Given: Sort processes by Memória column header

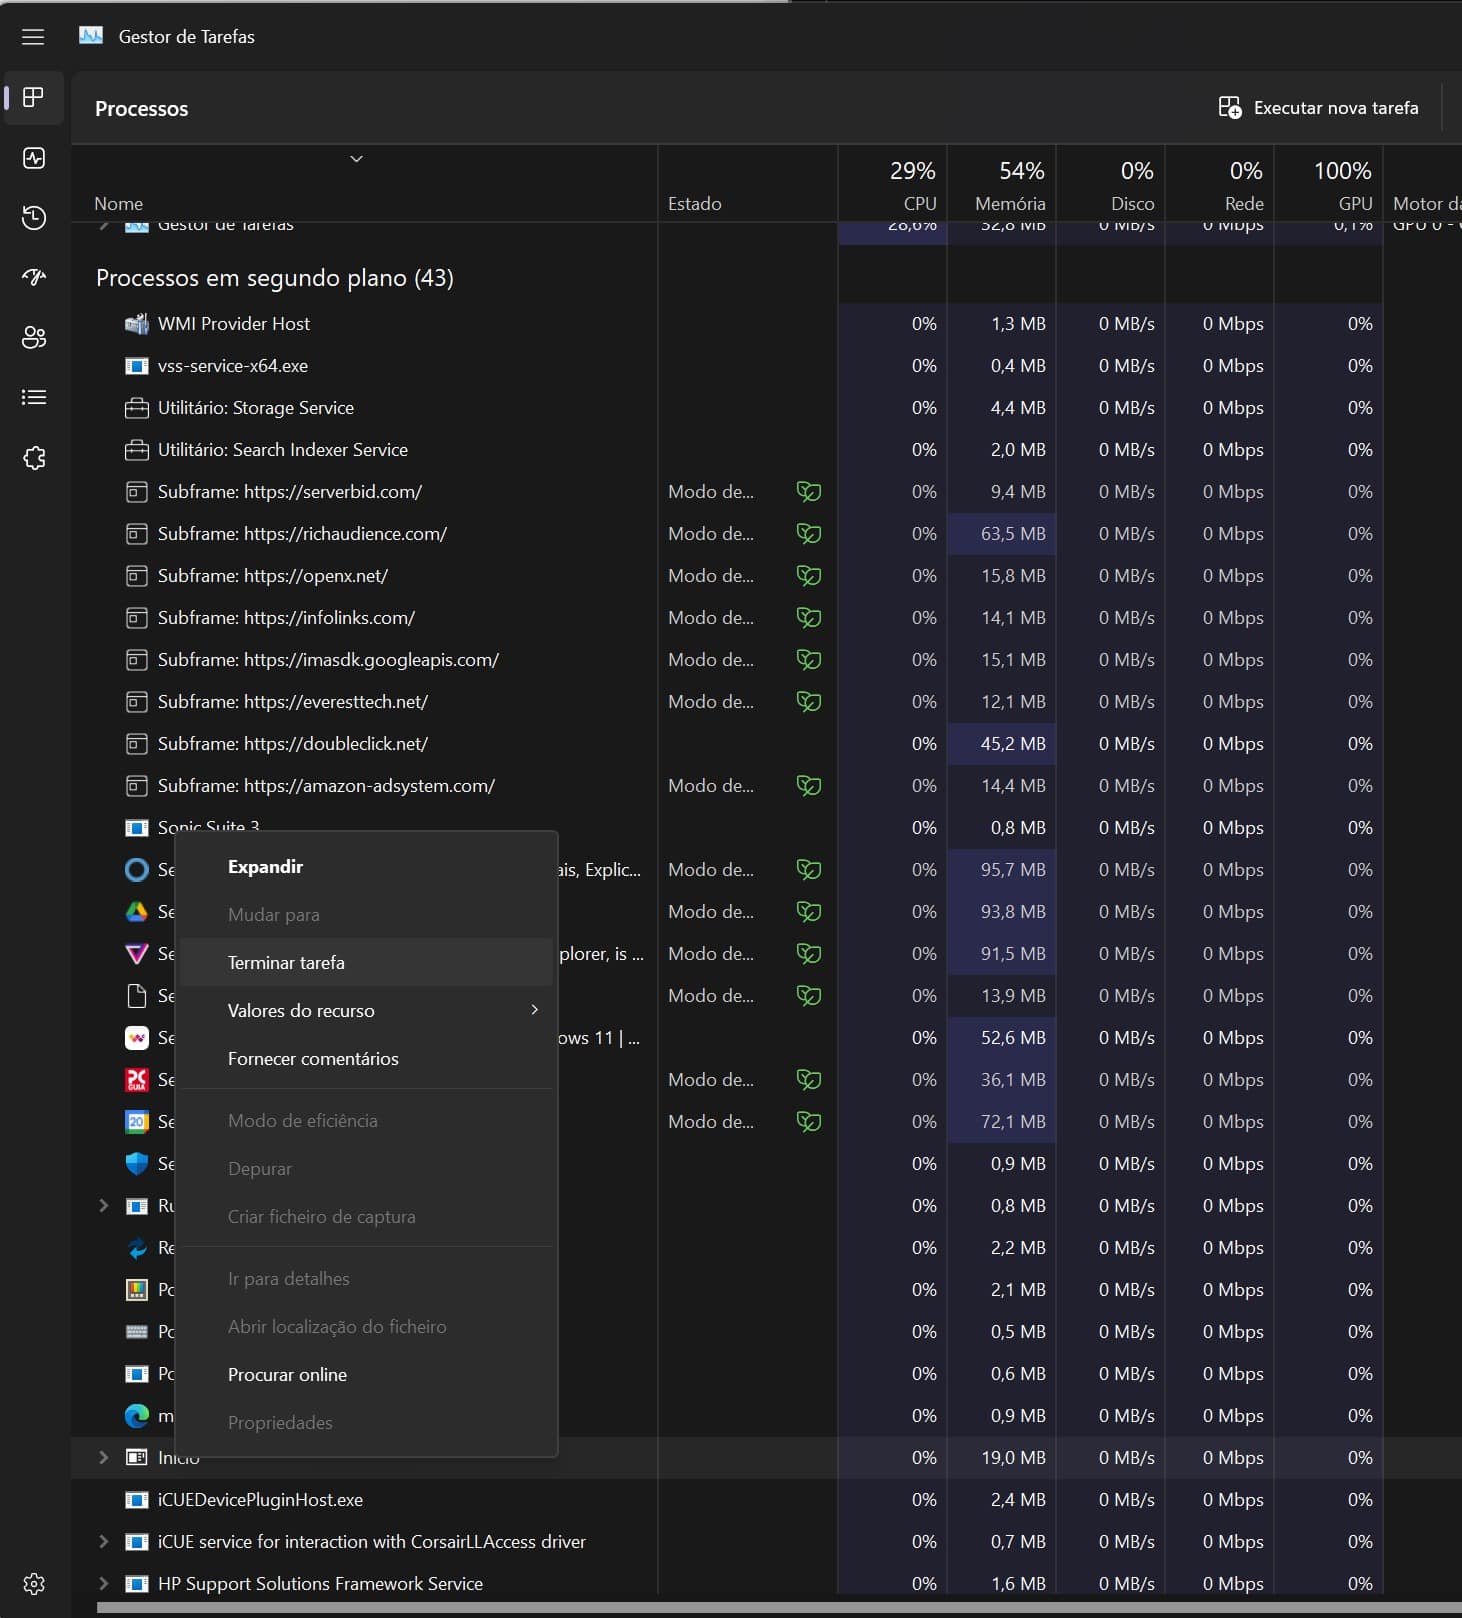Looking at the screenshot, I should (1009, 203).
